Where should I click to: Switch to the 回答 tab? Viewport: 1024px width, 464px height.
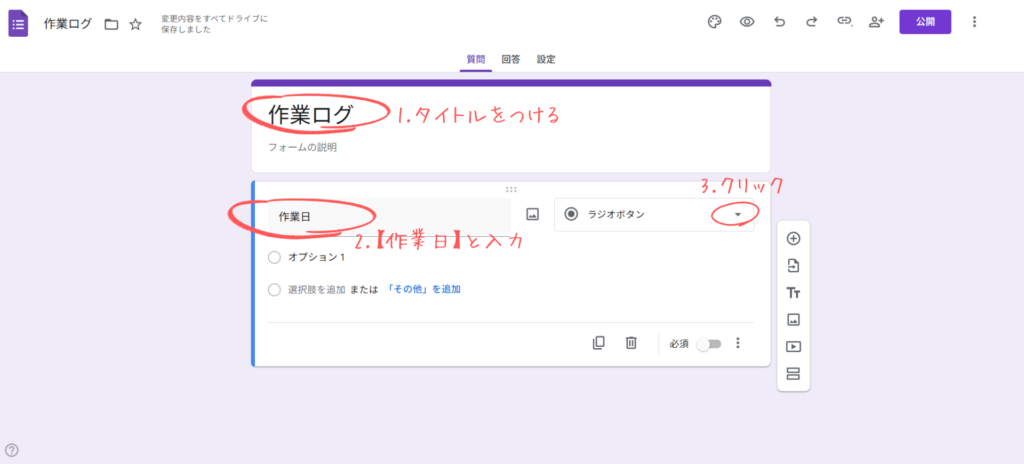point(511,59)
